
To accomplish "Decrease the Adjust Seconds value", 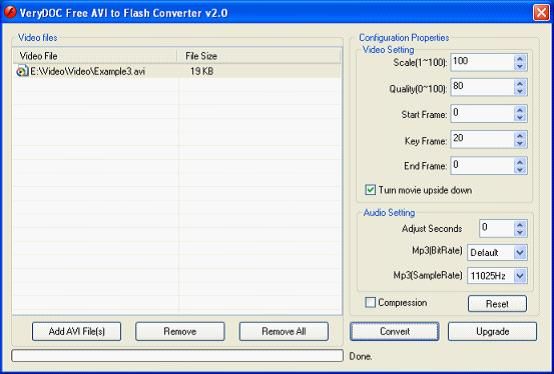I will (520, 232).
